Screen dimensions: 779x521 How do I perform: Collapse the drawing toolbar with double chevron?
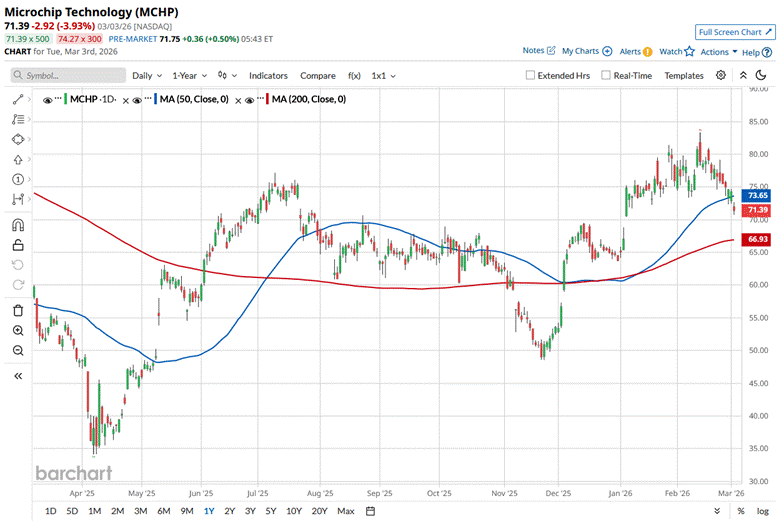pyautogui.click(x=18, y=376)
